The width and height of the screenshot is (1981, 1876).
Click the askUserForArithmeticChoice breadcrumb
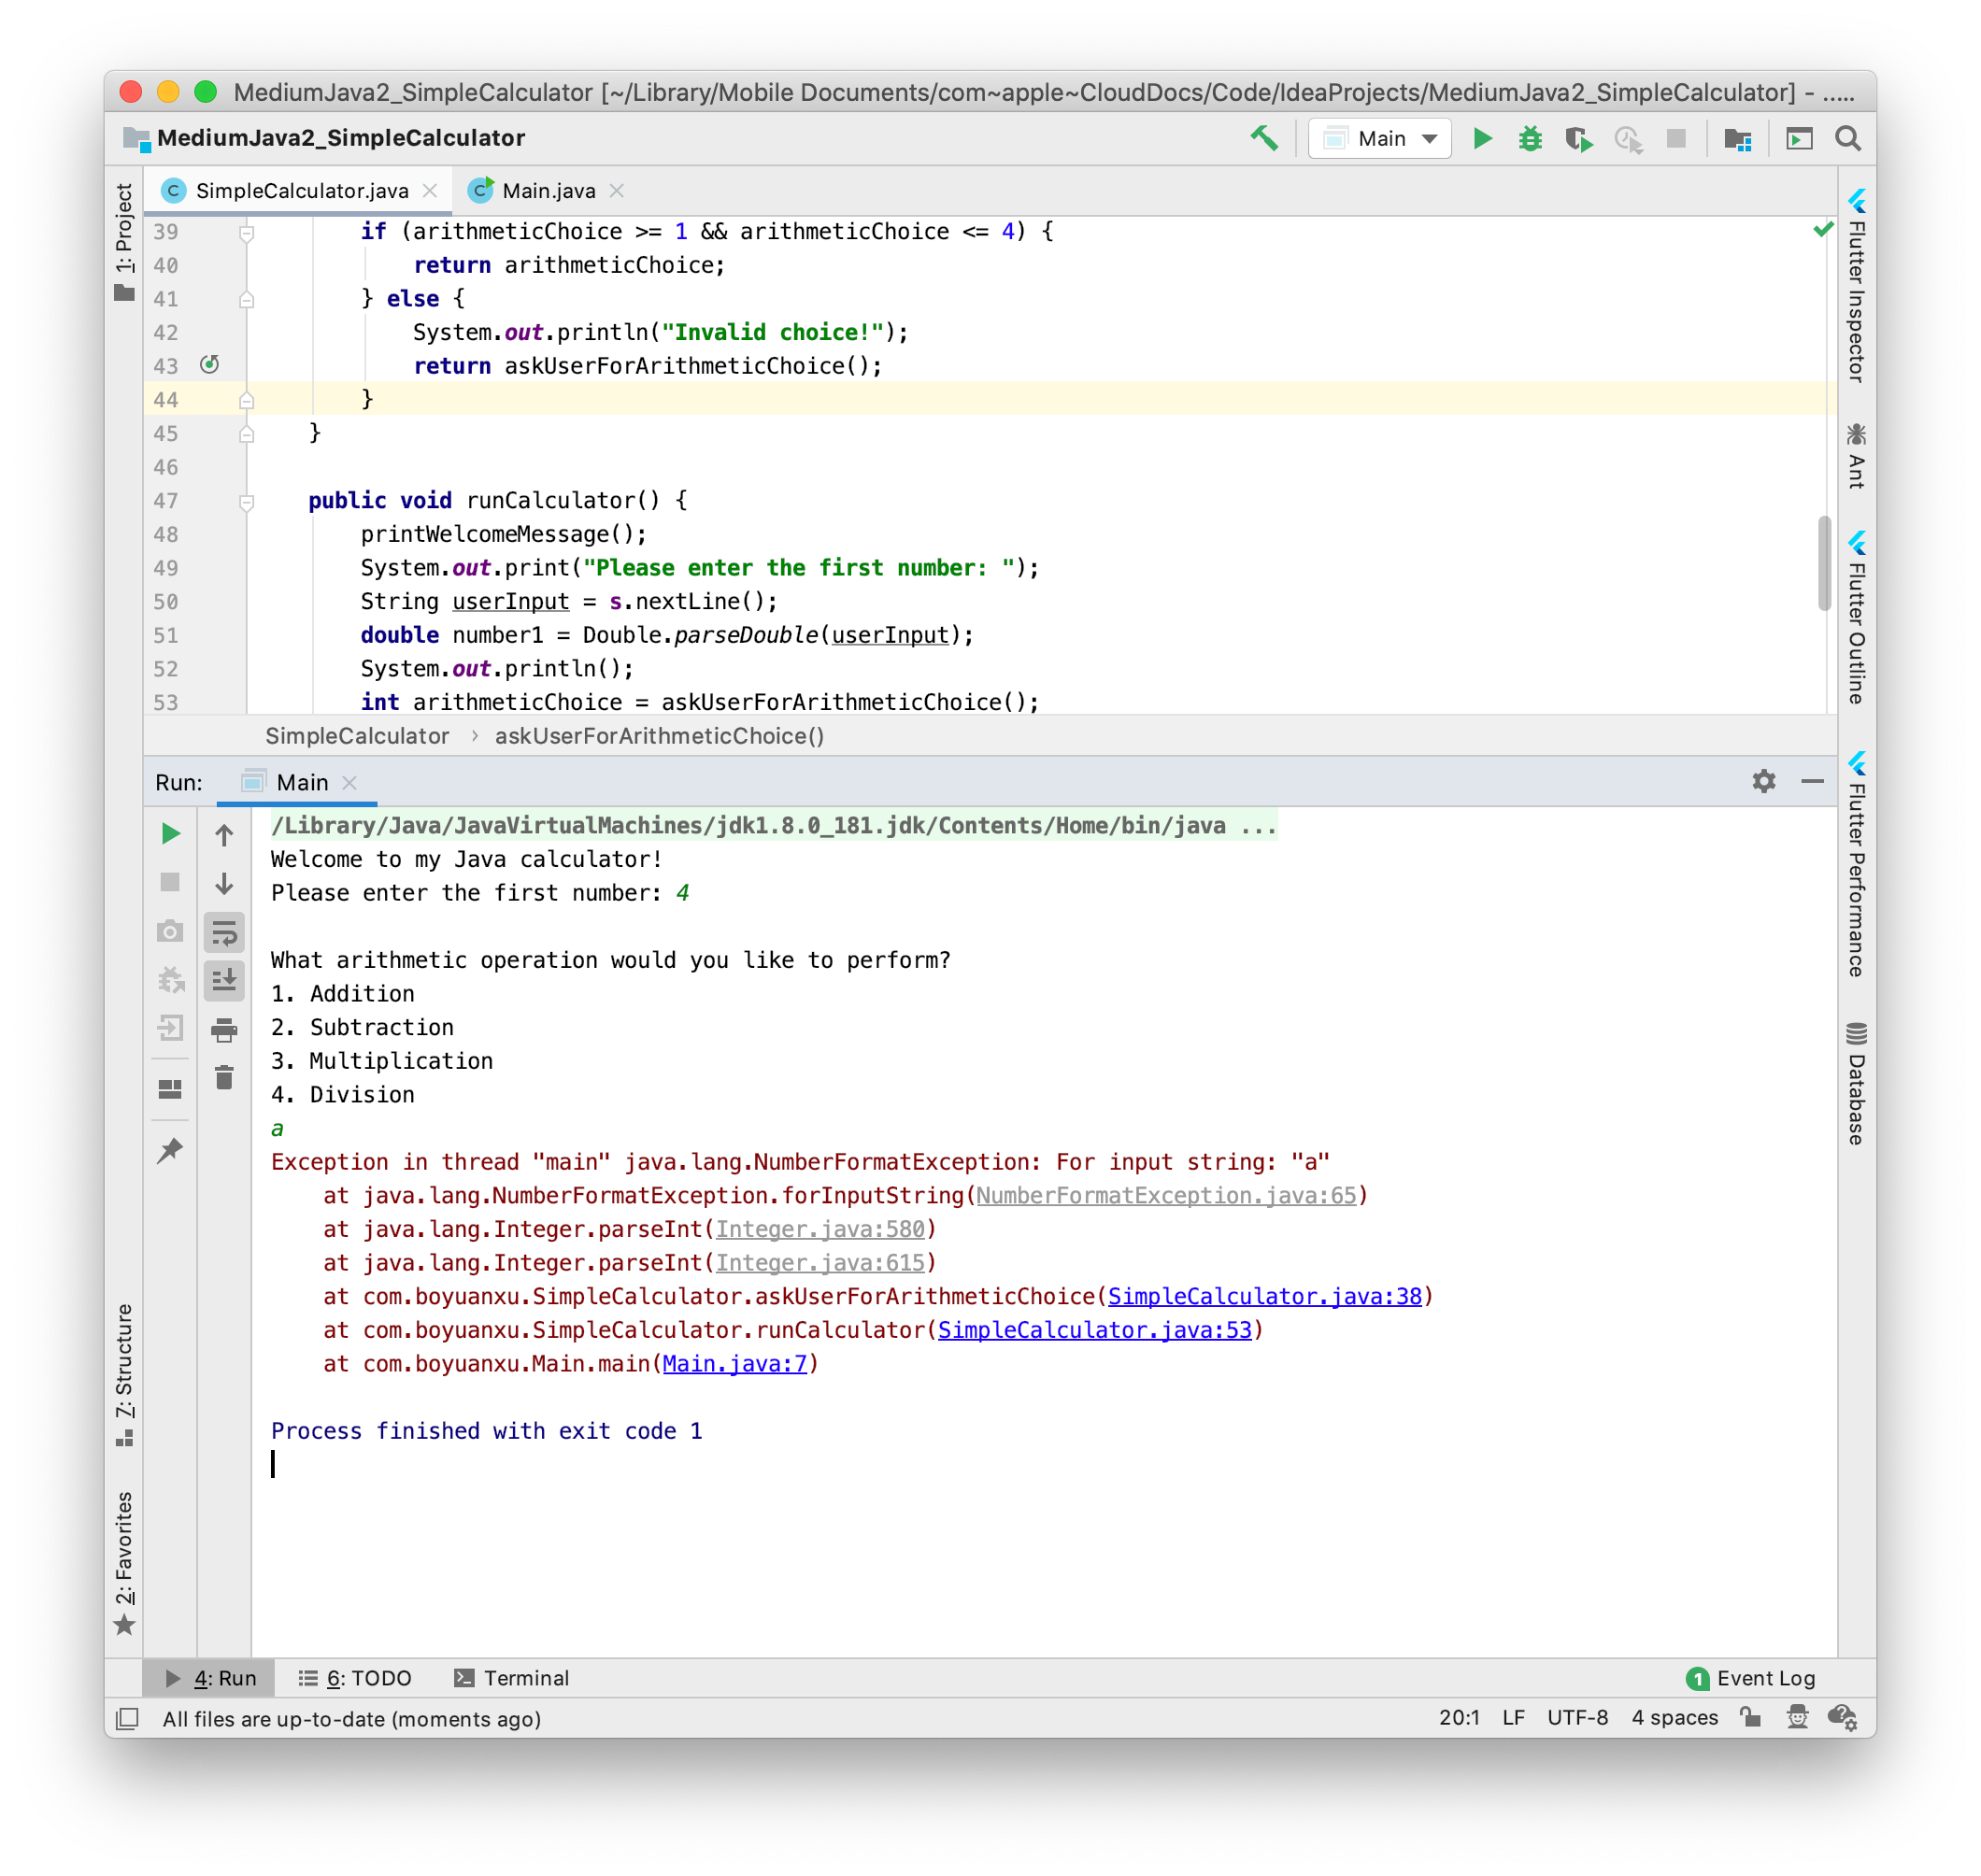tap(659, 735)
